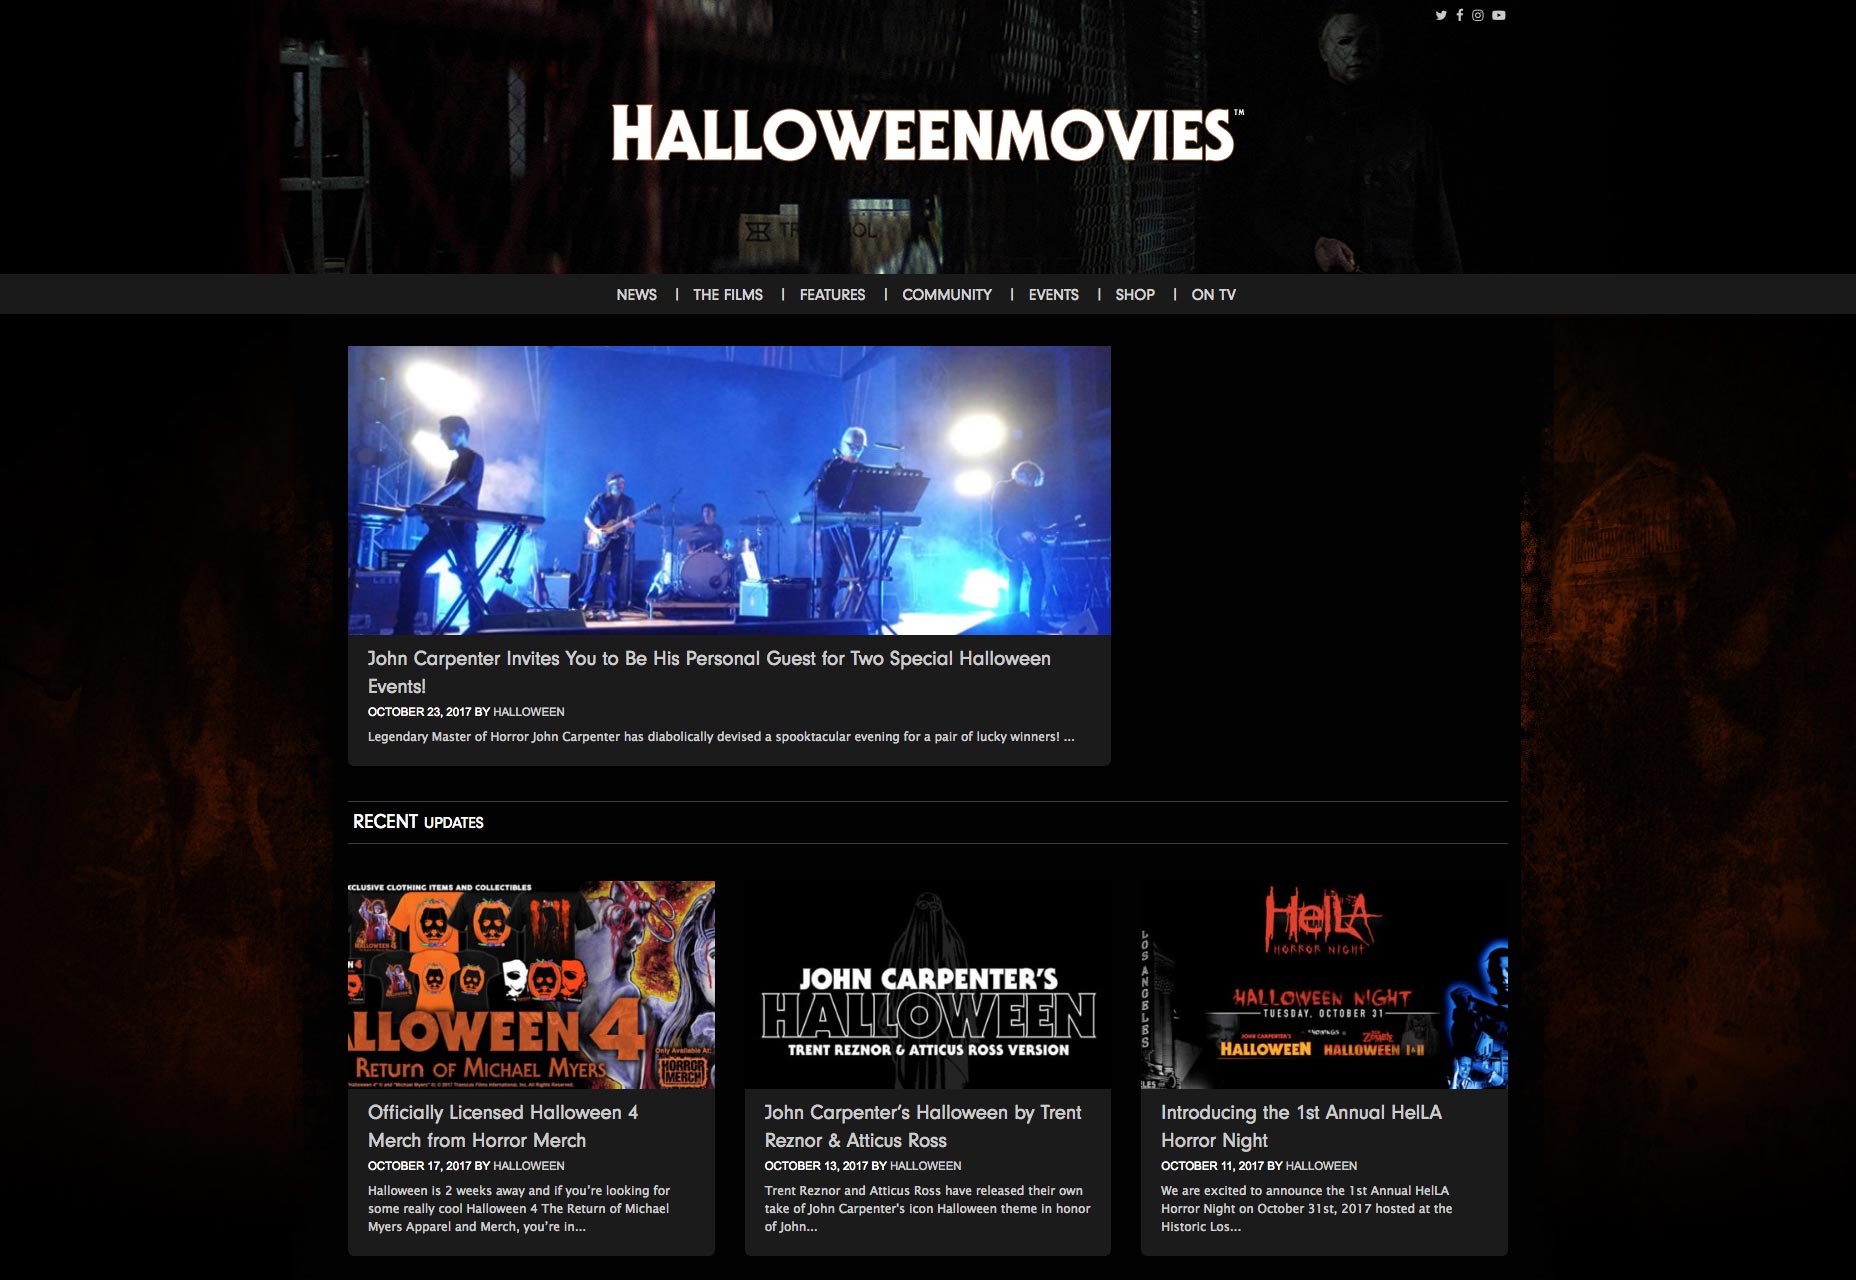
Task: Open The Films menu item
Action: tap(728, 295)
